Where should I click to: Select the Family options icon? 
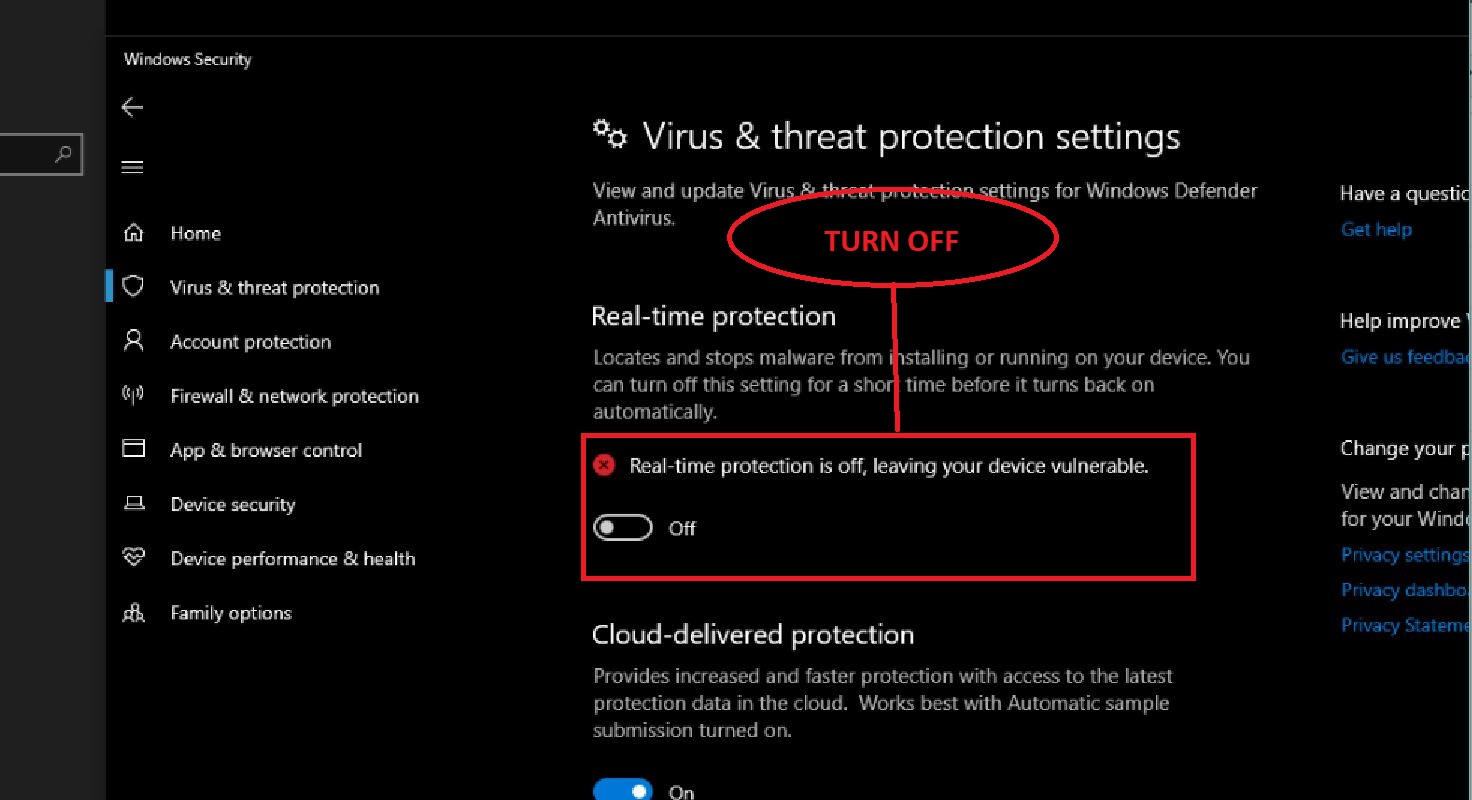click(x=134, y=612)
